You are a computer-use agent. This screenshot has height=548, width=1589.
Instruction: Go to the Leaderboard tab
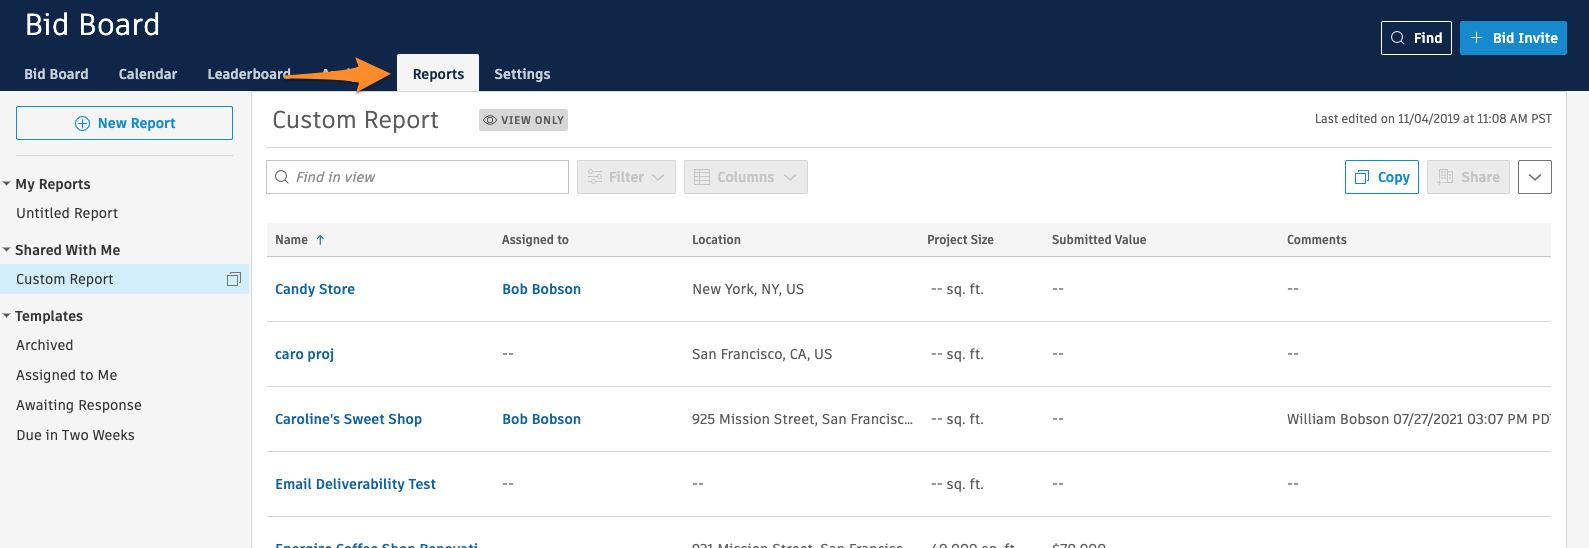pos(248,74)
